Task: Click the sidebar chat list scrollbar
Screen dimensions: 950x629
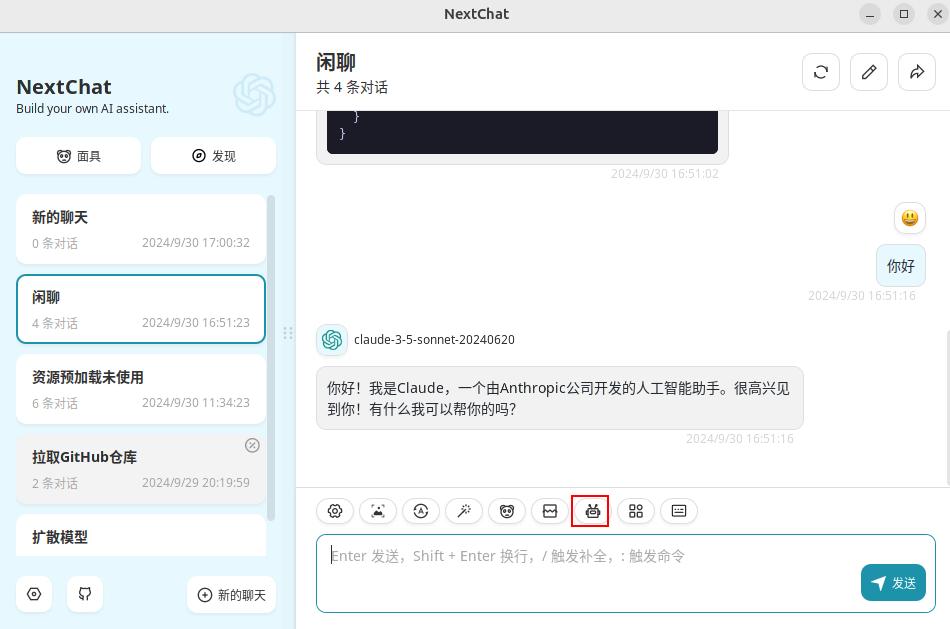Action: coord(271,358)
